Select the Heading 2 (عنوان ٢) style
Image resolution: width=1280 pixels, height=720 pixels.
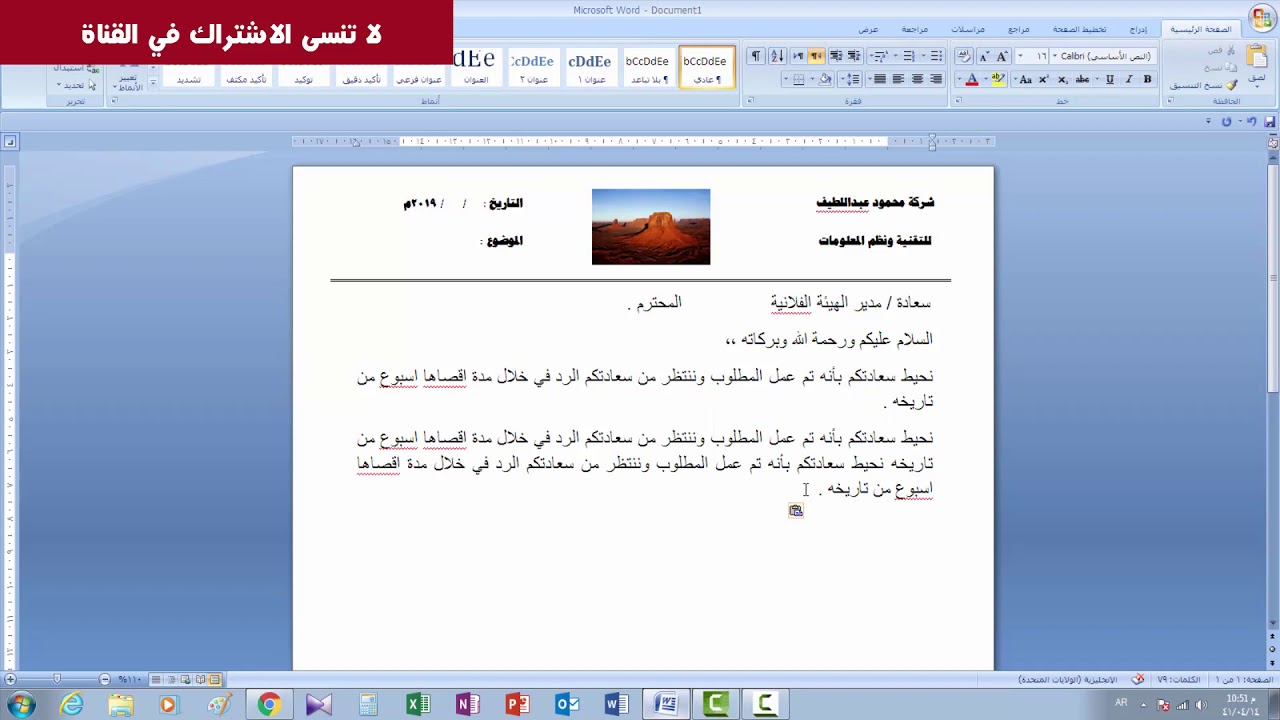point(532,67)
